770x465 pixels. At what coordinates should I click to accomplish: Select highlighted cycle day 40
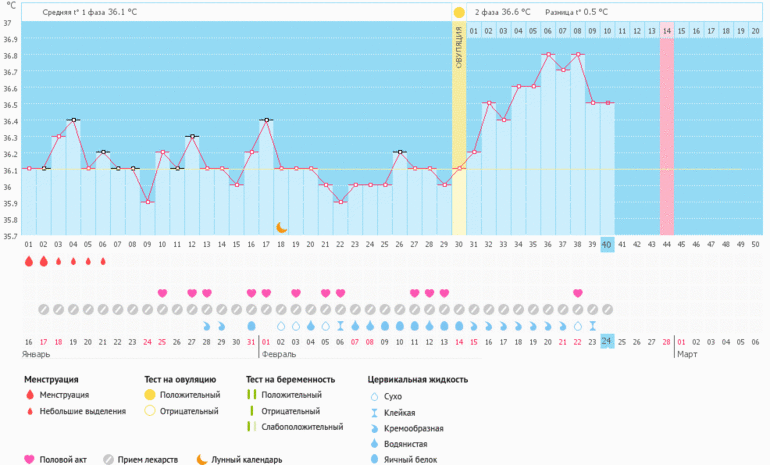607,245
